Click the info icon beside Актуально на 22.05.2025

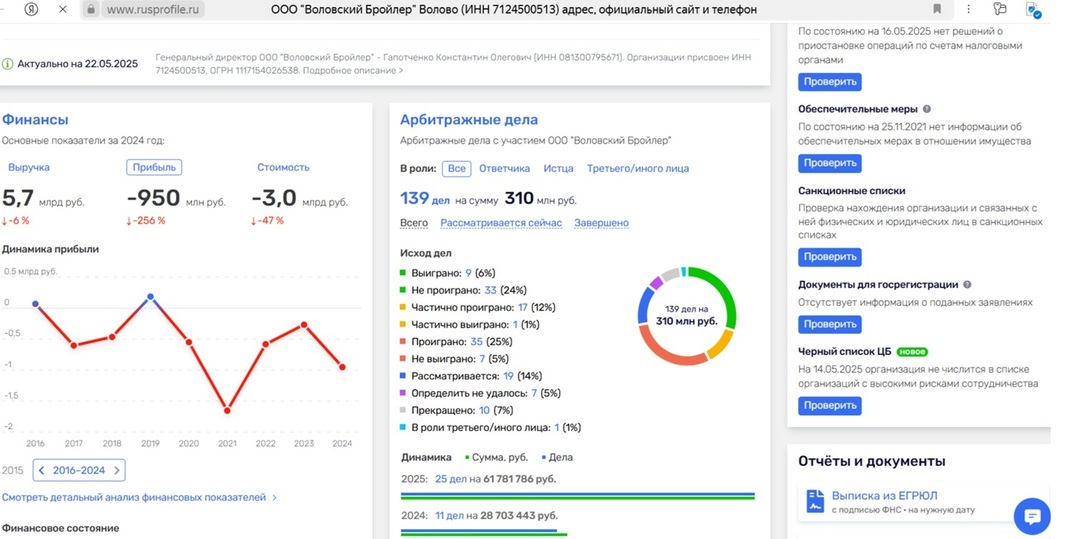pos(7,64)
